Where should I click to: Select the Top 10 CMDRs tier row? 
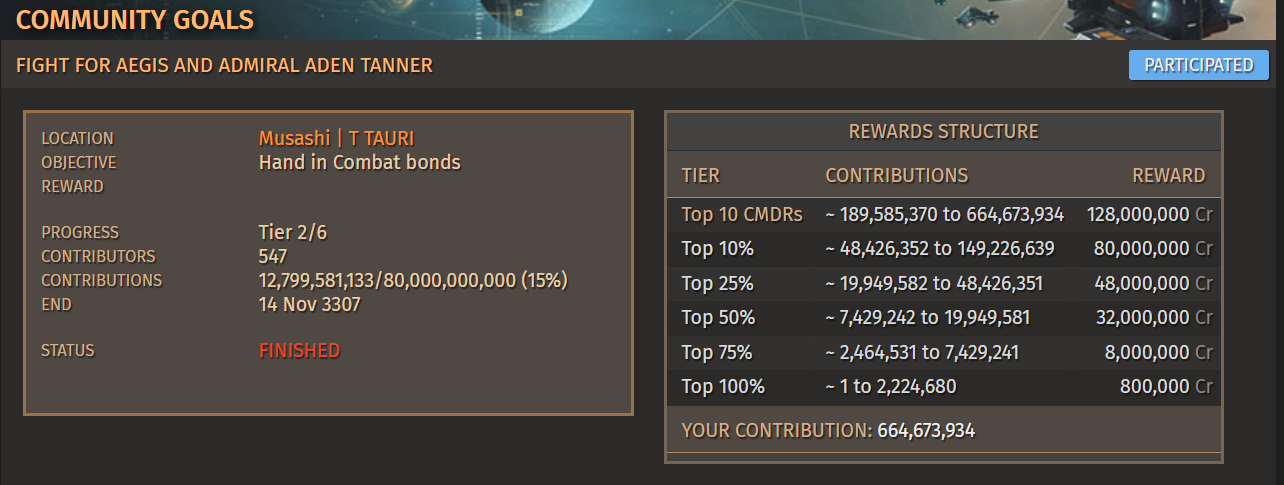coord(944,214)
